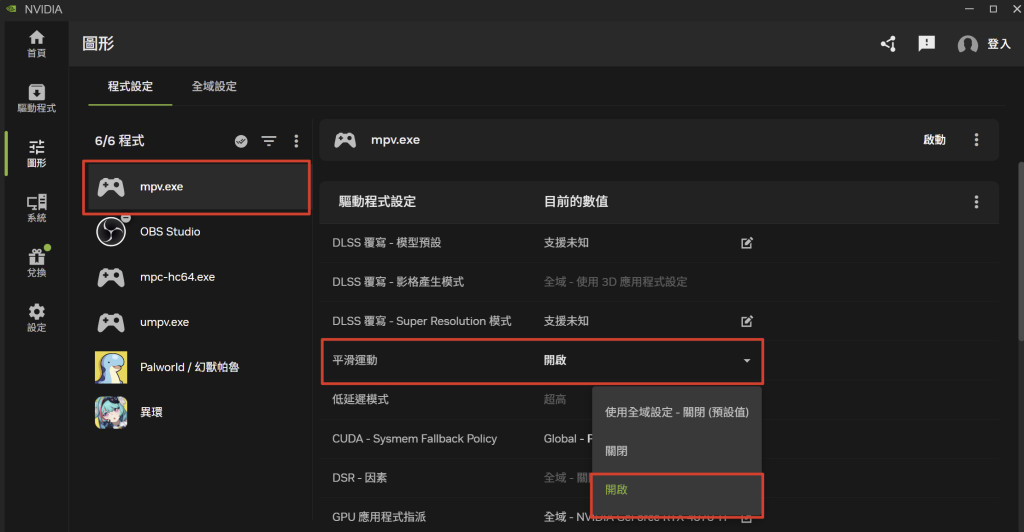This screenshot has height=532, width=1024.
Task: Go to the 首頁 home page
Action: click(37, 44)
